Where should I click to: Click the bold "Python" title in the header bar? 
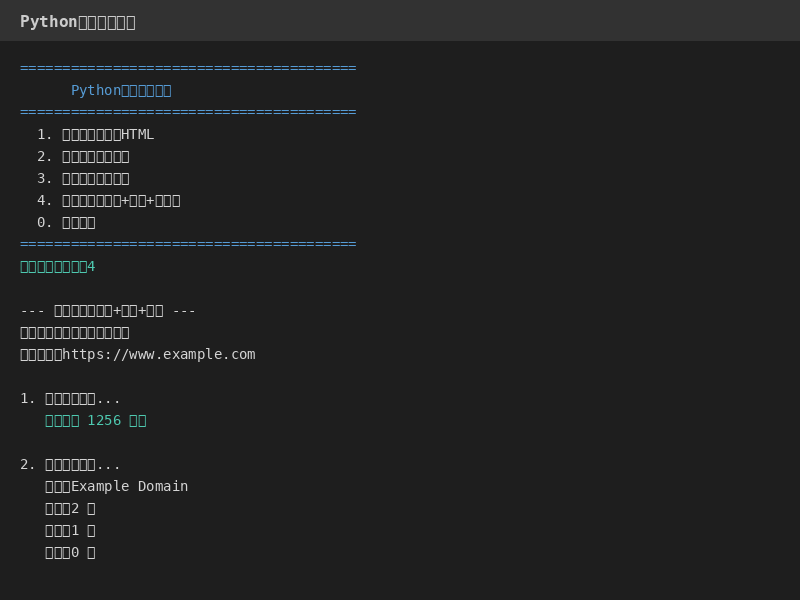pyautogui.click(x=78, y=22)
